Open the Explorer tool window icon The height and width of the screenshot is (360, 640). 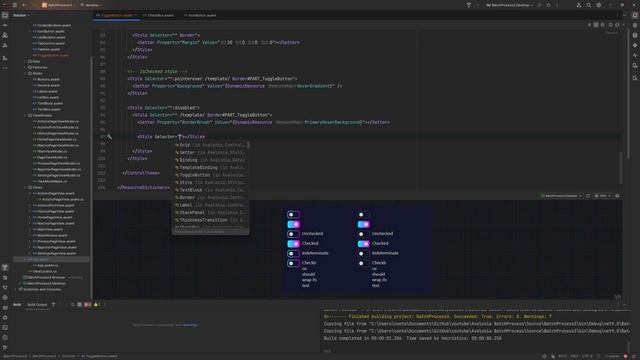tap(5, 15)
